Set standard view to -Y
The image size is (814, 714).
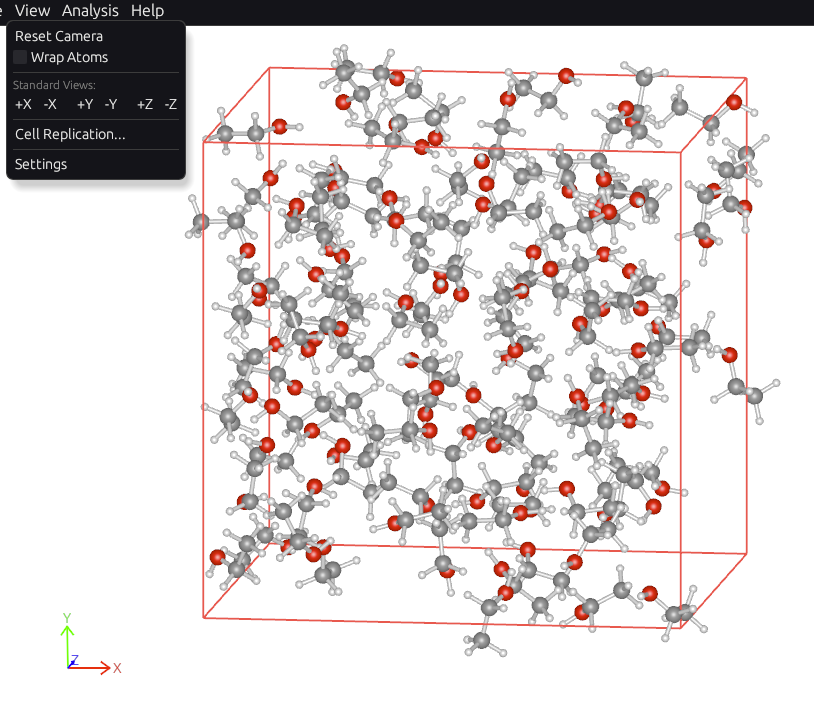coord(111,104)
